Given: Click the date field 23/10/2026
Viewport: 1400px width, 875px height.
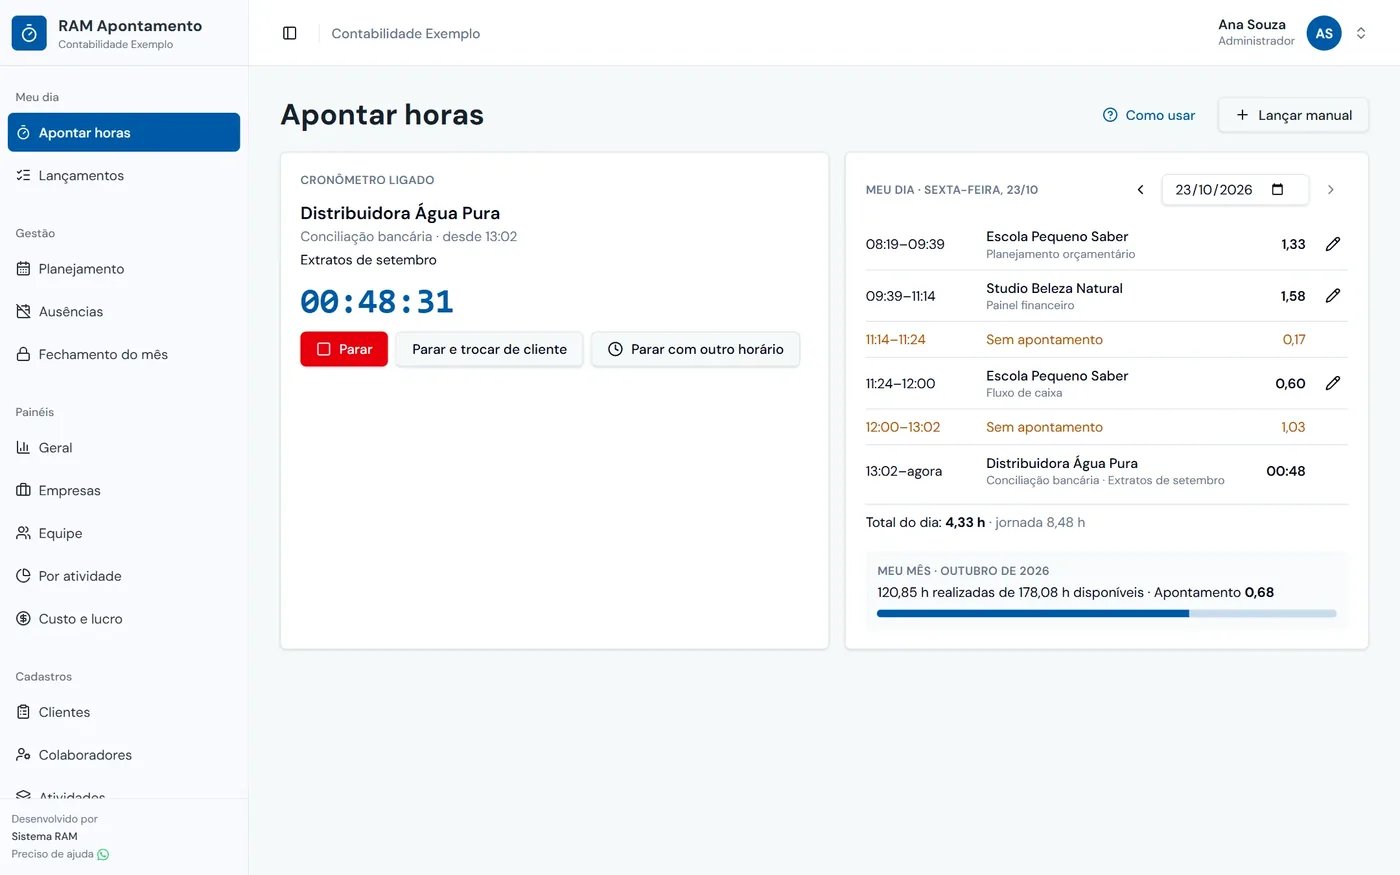Looking at the screenshot, I should click(1235, 189).
